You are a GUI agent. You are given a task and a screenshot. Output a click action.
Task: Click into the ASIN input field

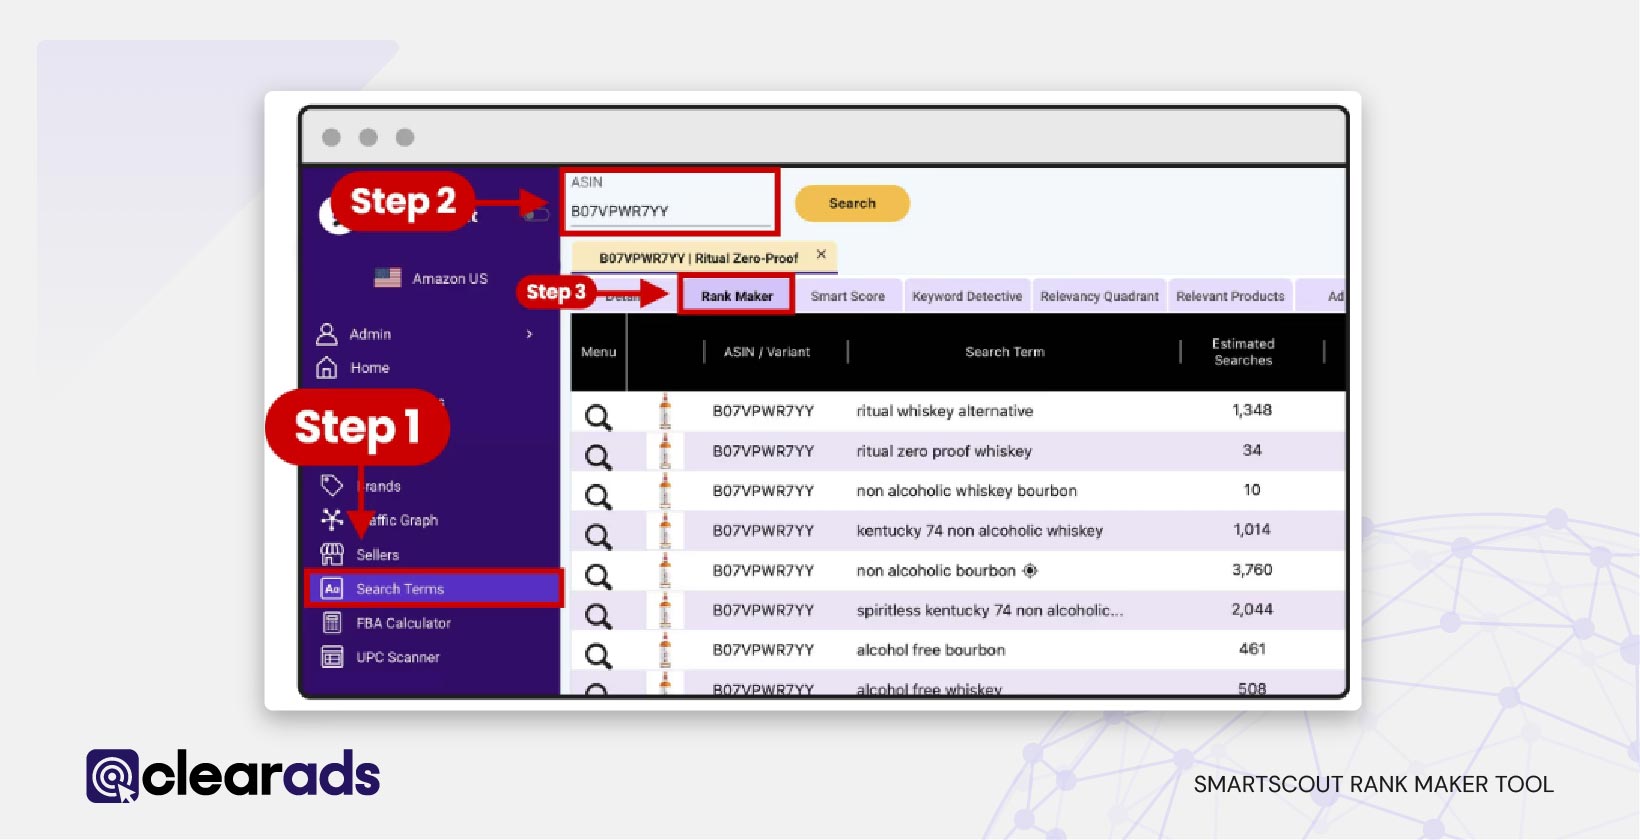point(668,211)
